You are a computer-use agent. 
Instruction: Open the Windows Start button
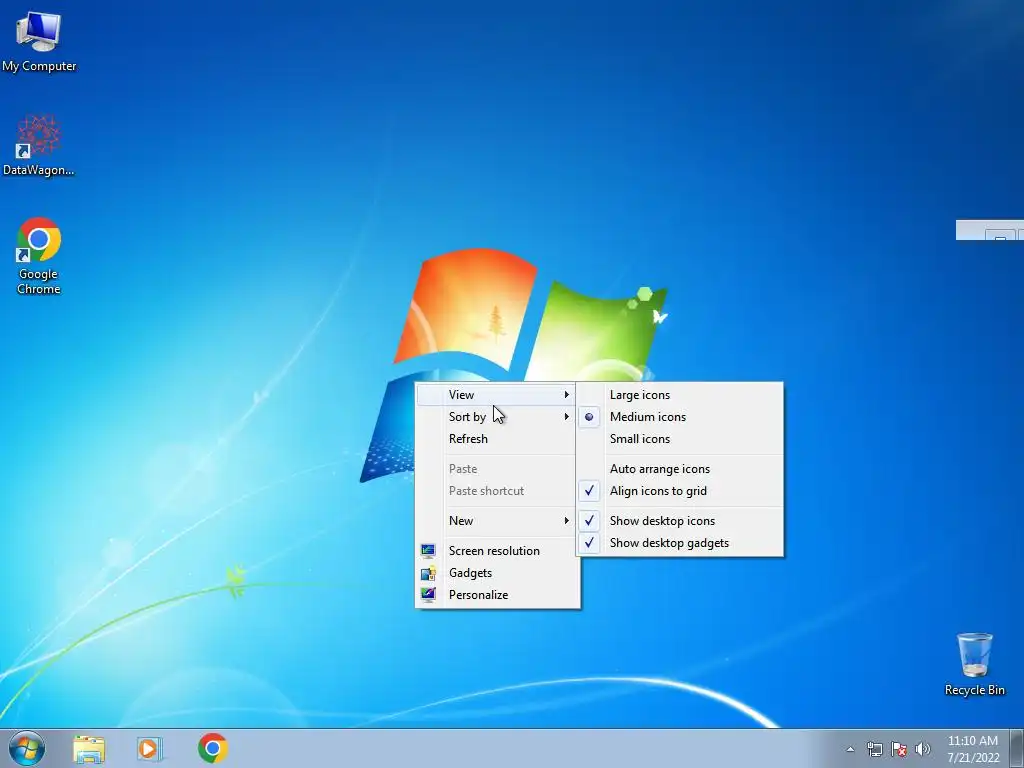pos(27,748)
